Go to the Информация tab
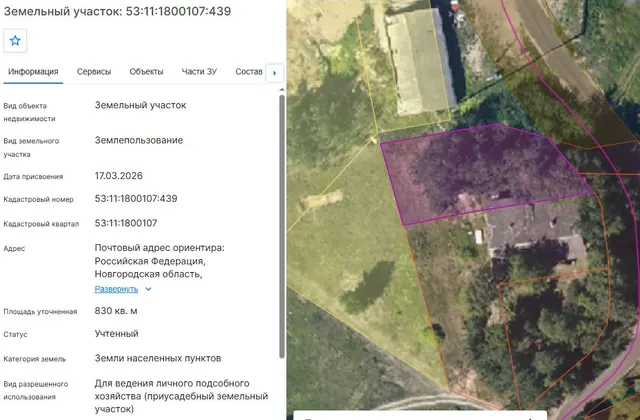 [33, 72]
